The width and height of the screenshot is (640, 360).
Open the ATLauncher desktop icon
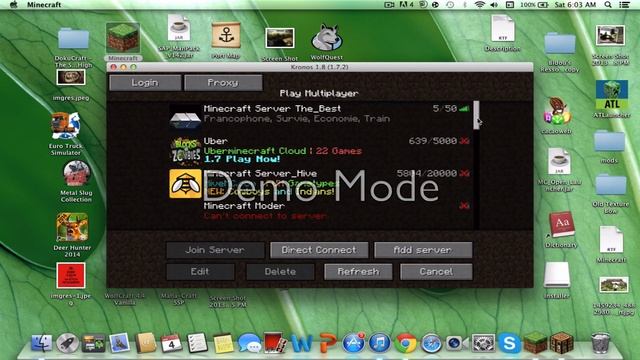point(611,95)
